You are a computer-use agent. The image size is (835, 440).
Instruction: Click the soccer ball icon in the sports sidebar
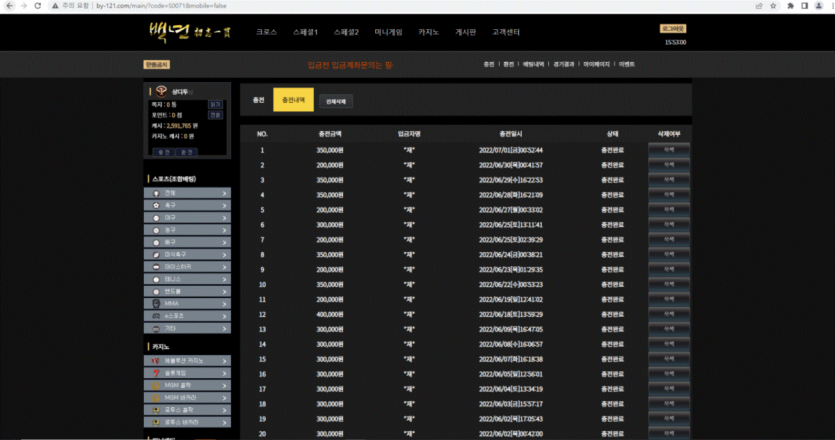(x=156, y=204)
